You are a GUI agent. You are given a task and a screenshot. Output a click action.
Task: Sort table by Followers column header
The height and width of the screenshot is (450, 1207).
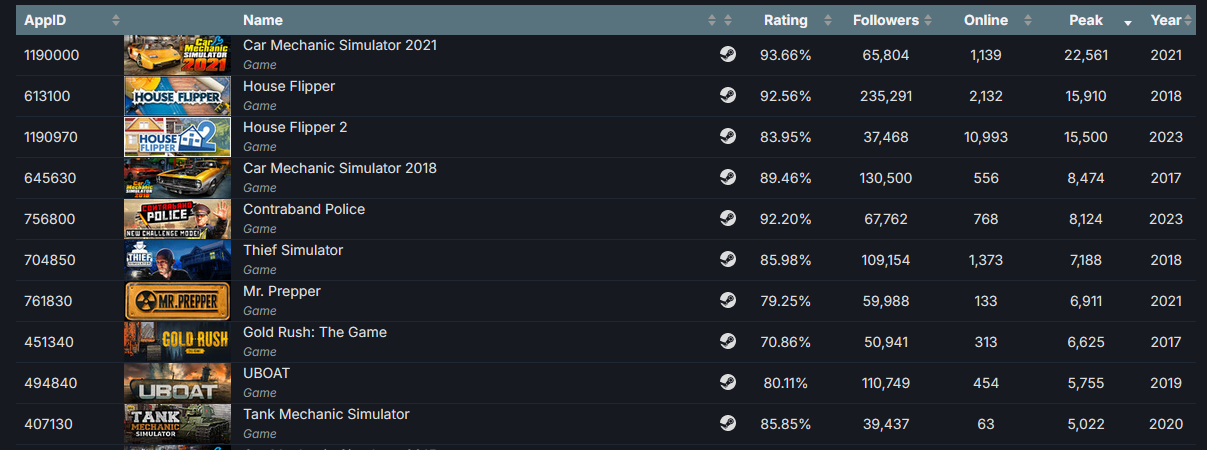coord(886,20)
